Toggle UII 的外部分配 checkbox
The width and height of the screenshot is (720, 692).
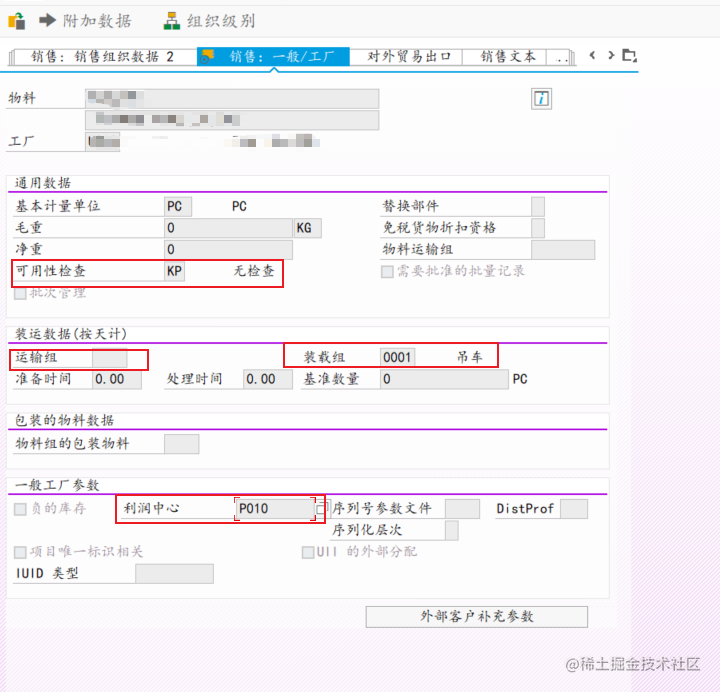pyautogui.click(x=308, y=552)
